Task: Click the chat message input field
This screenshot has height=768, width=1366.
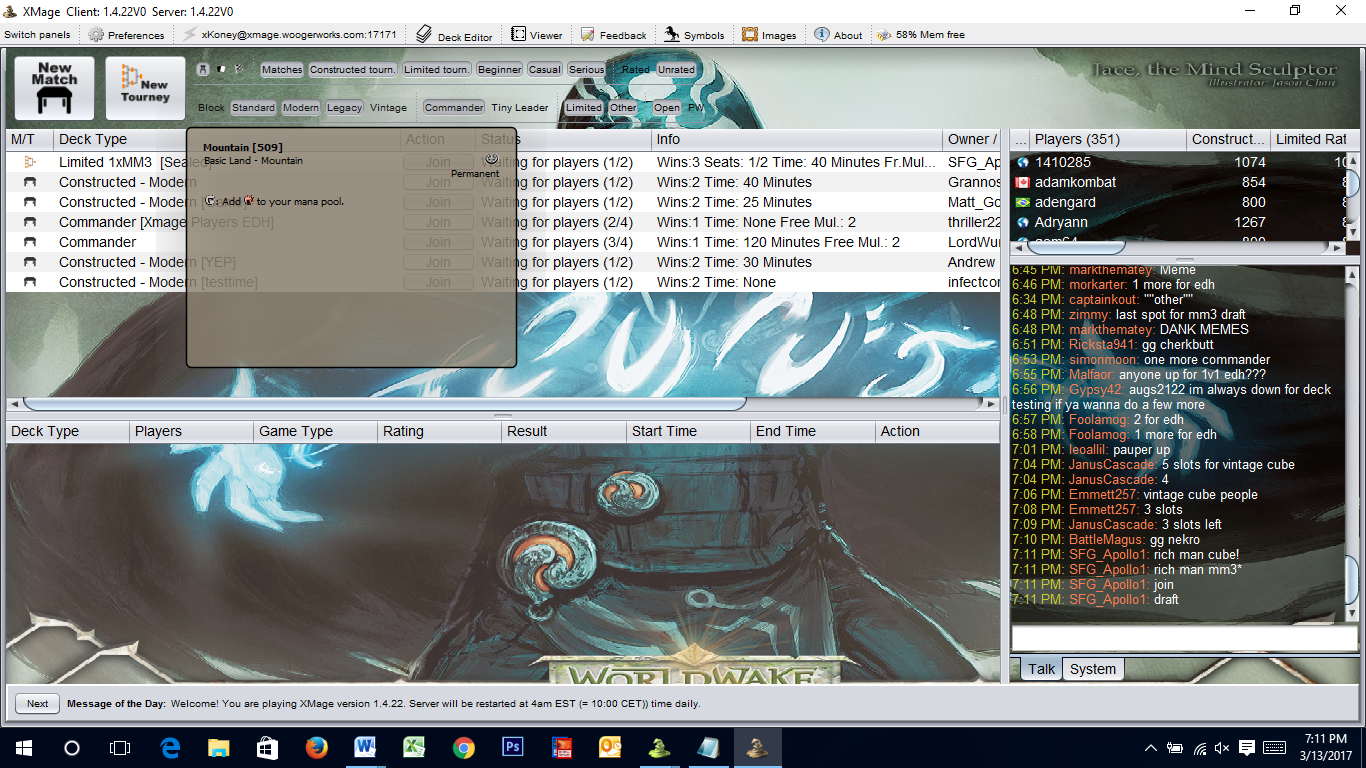Action: tap(1184, 639)
